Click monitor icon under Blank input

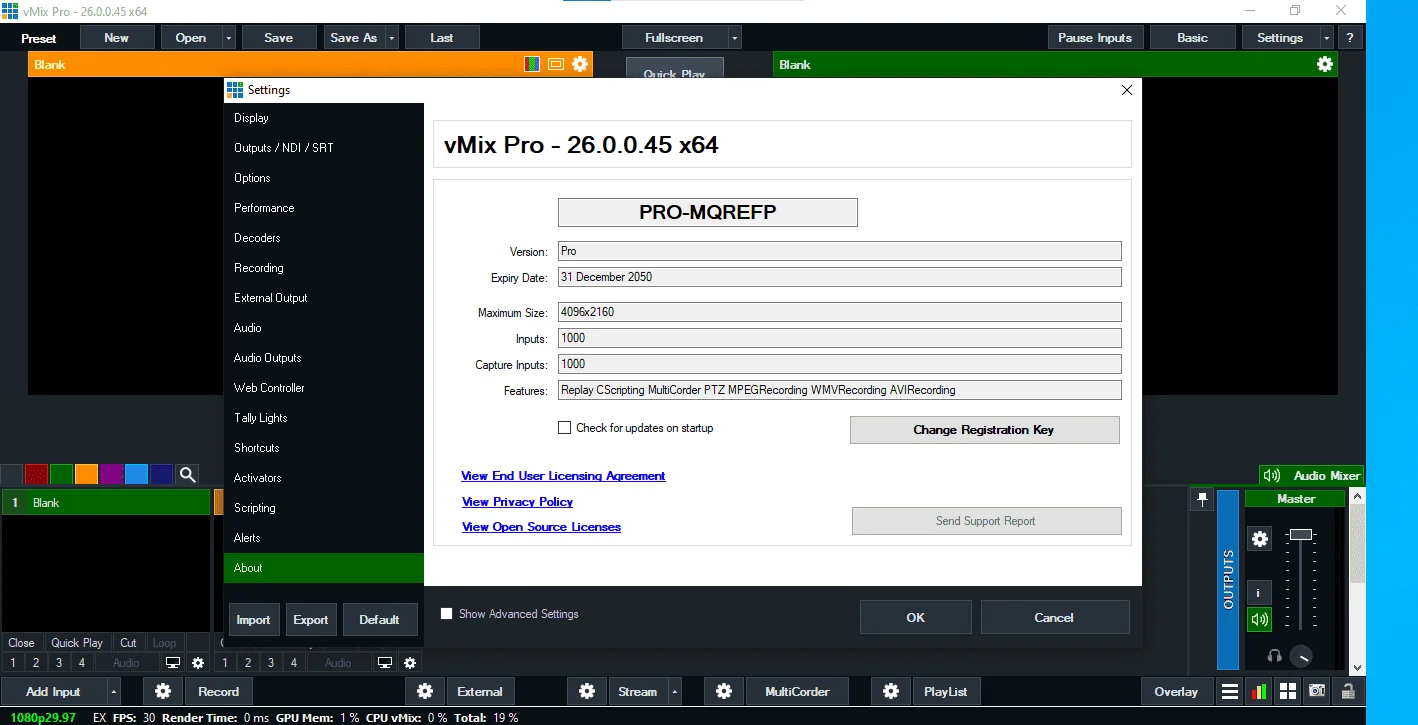click(173, 662)
